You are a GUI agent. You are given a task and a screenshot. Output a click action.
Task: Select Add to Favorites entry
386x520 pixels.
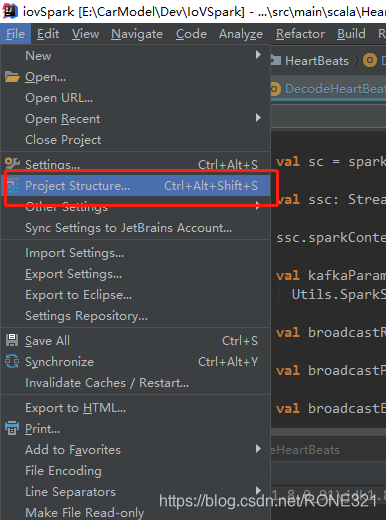[135, 450]
